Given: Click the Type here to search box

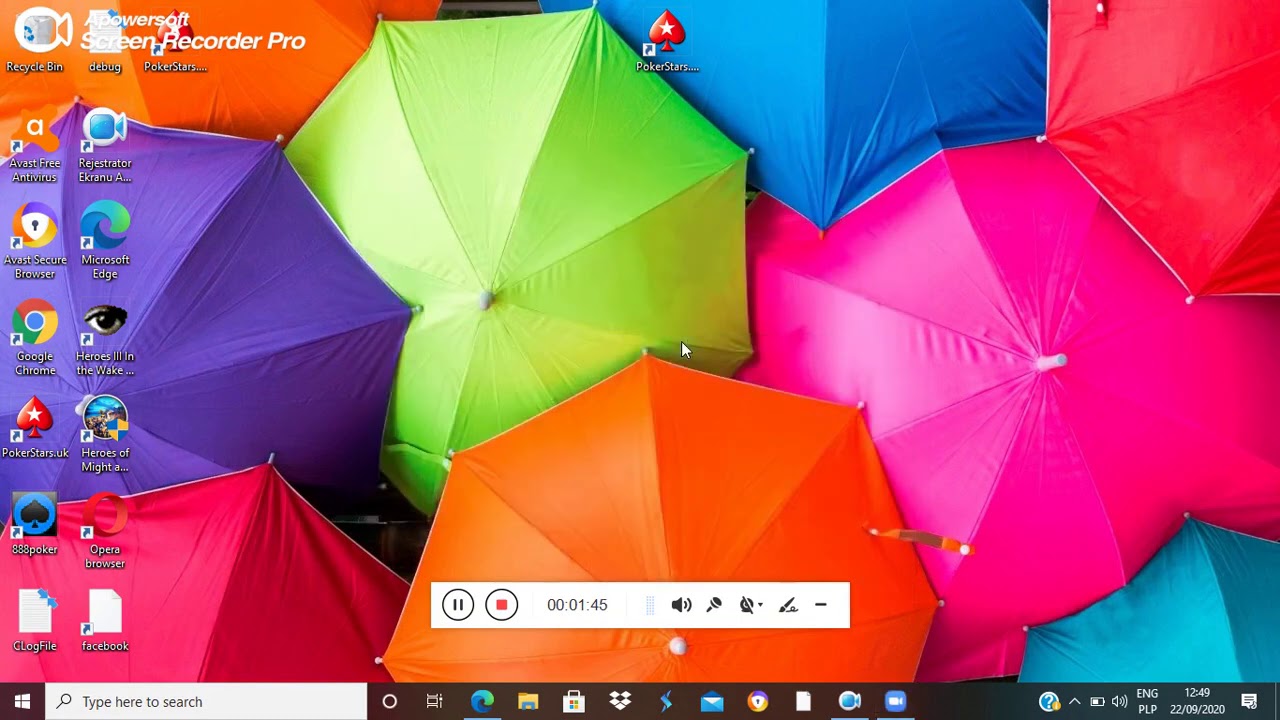Looking at the screenshot, I should tap(207, 702).
